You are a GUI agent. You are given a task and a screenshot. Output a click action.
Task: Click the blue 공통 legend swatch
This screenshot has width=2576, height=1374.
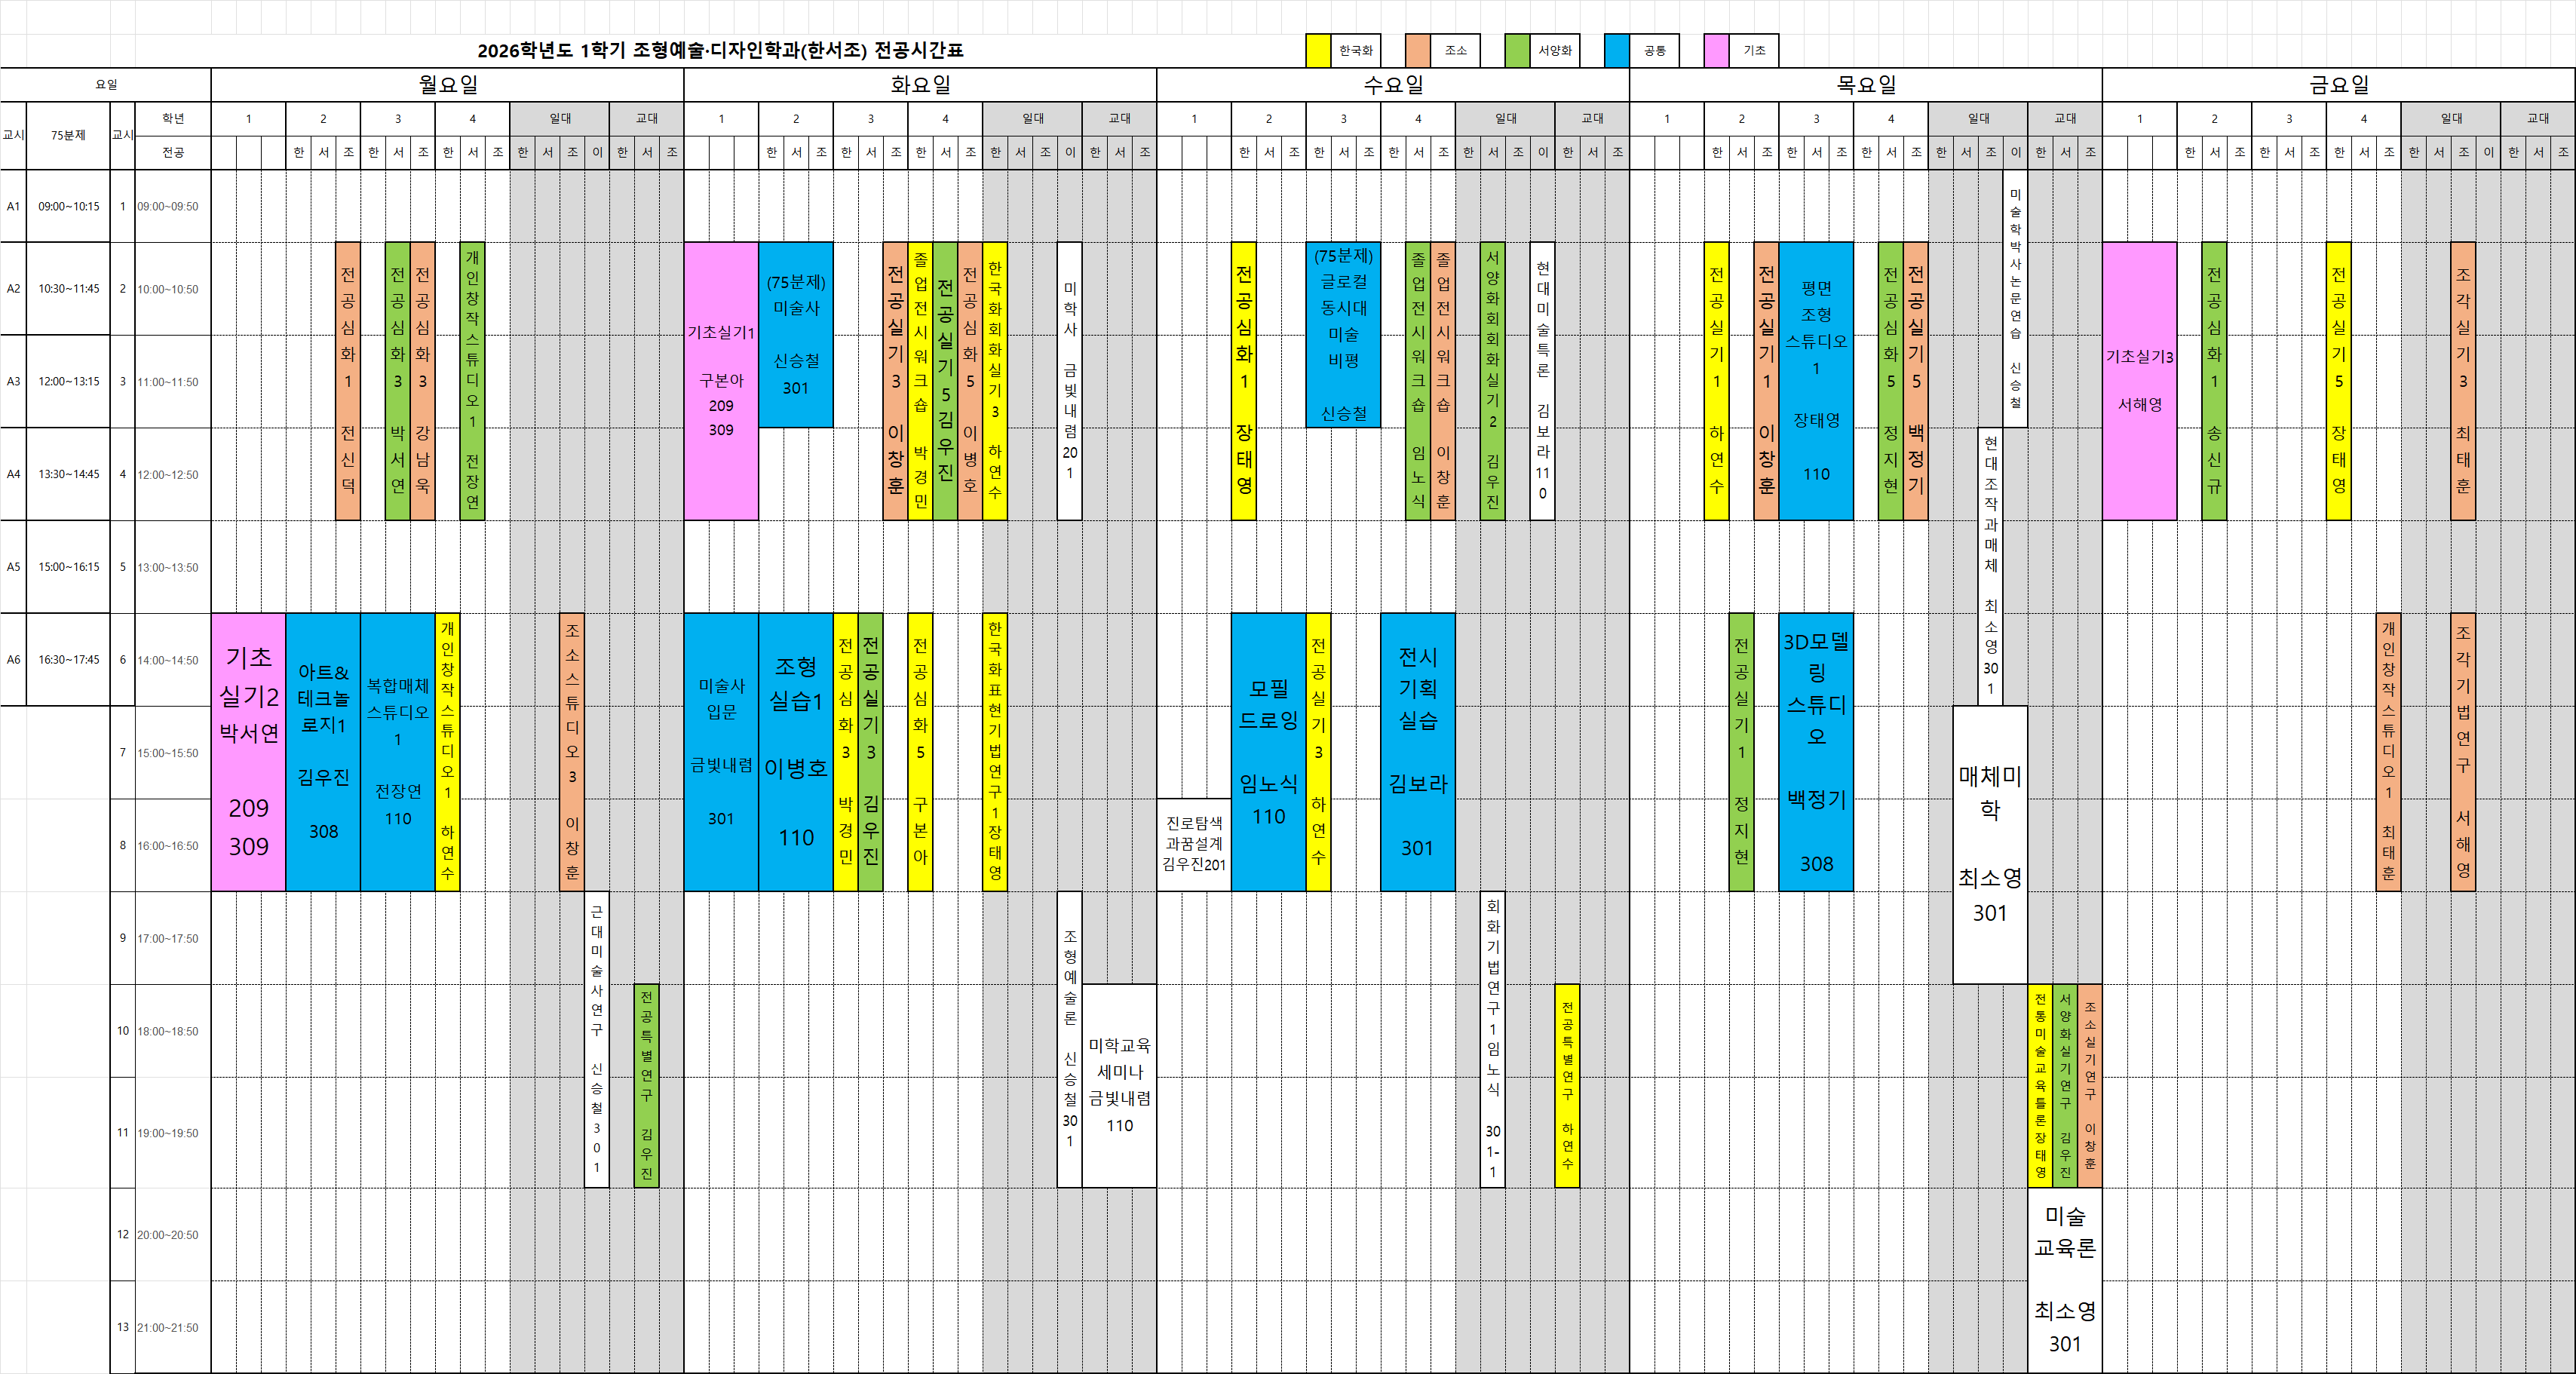1616,50
